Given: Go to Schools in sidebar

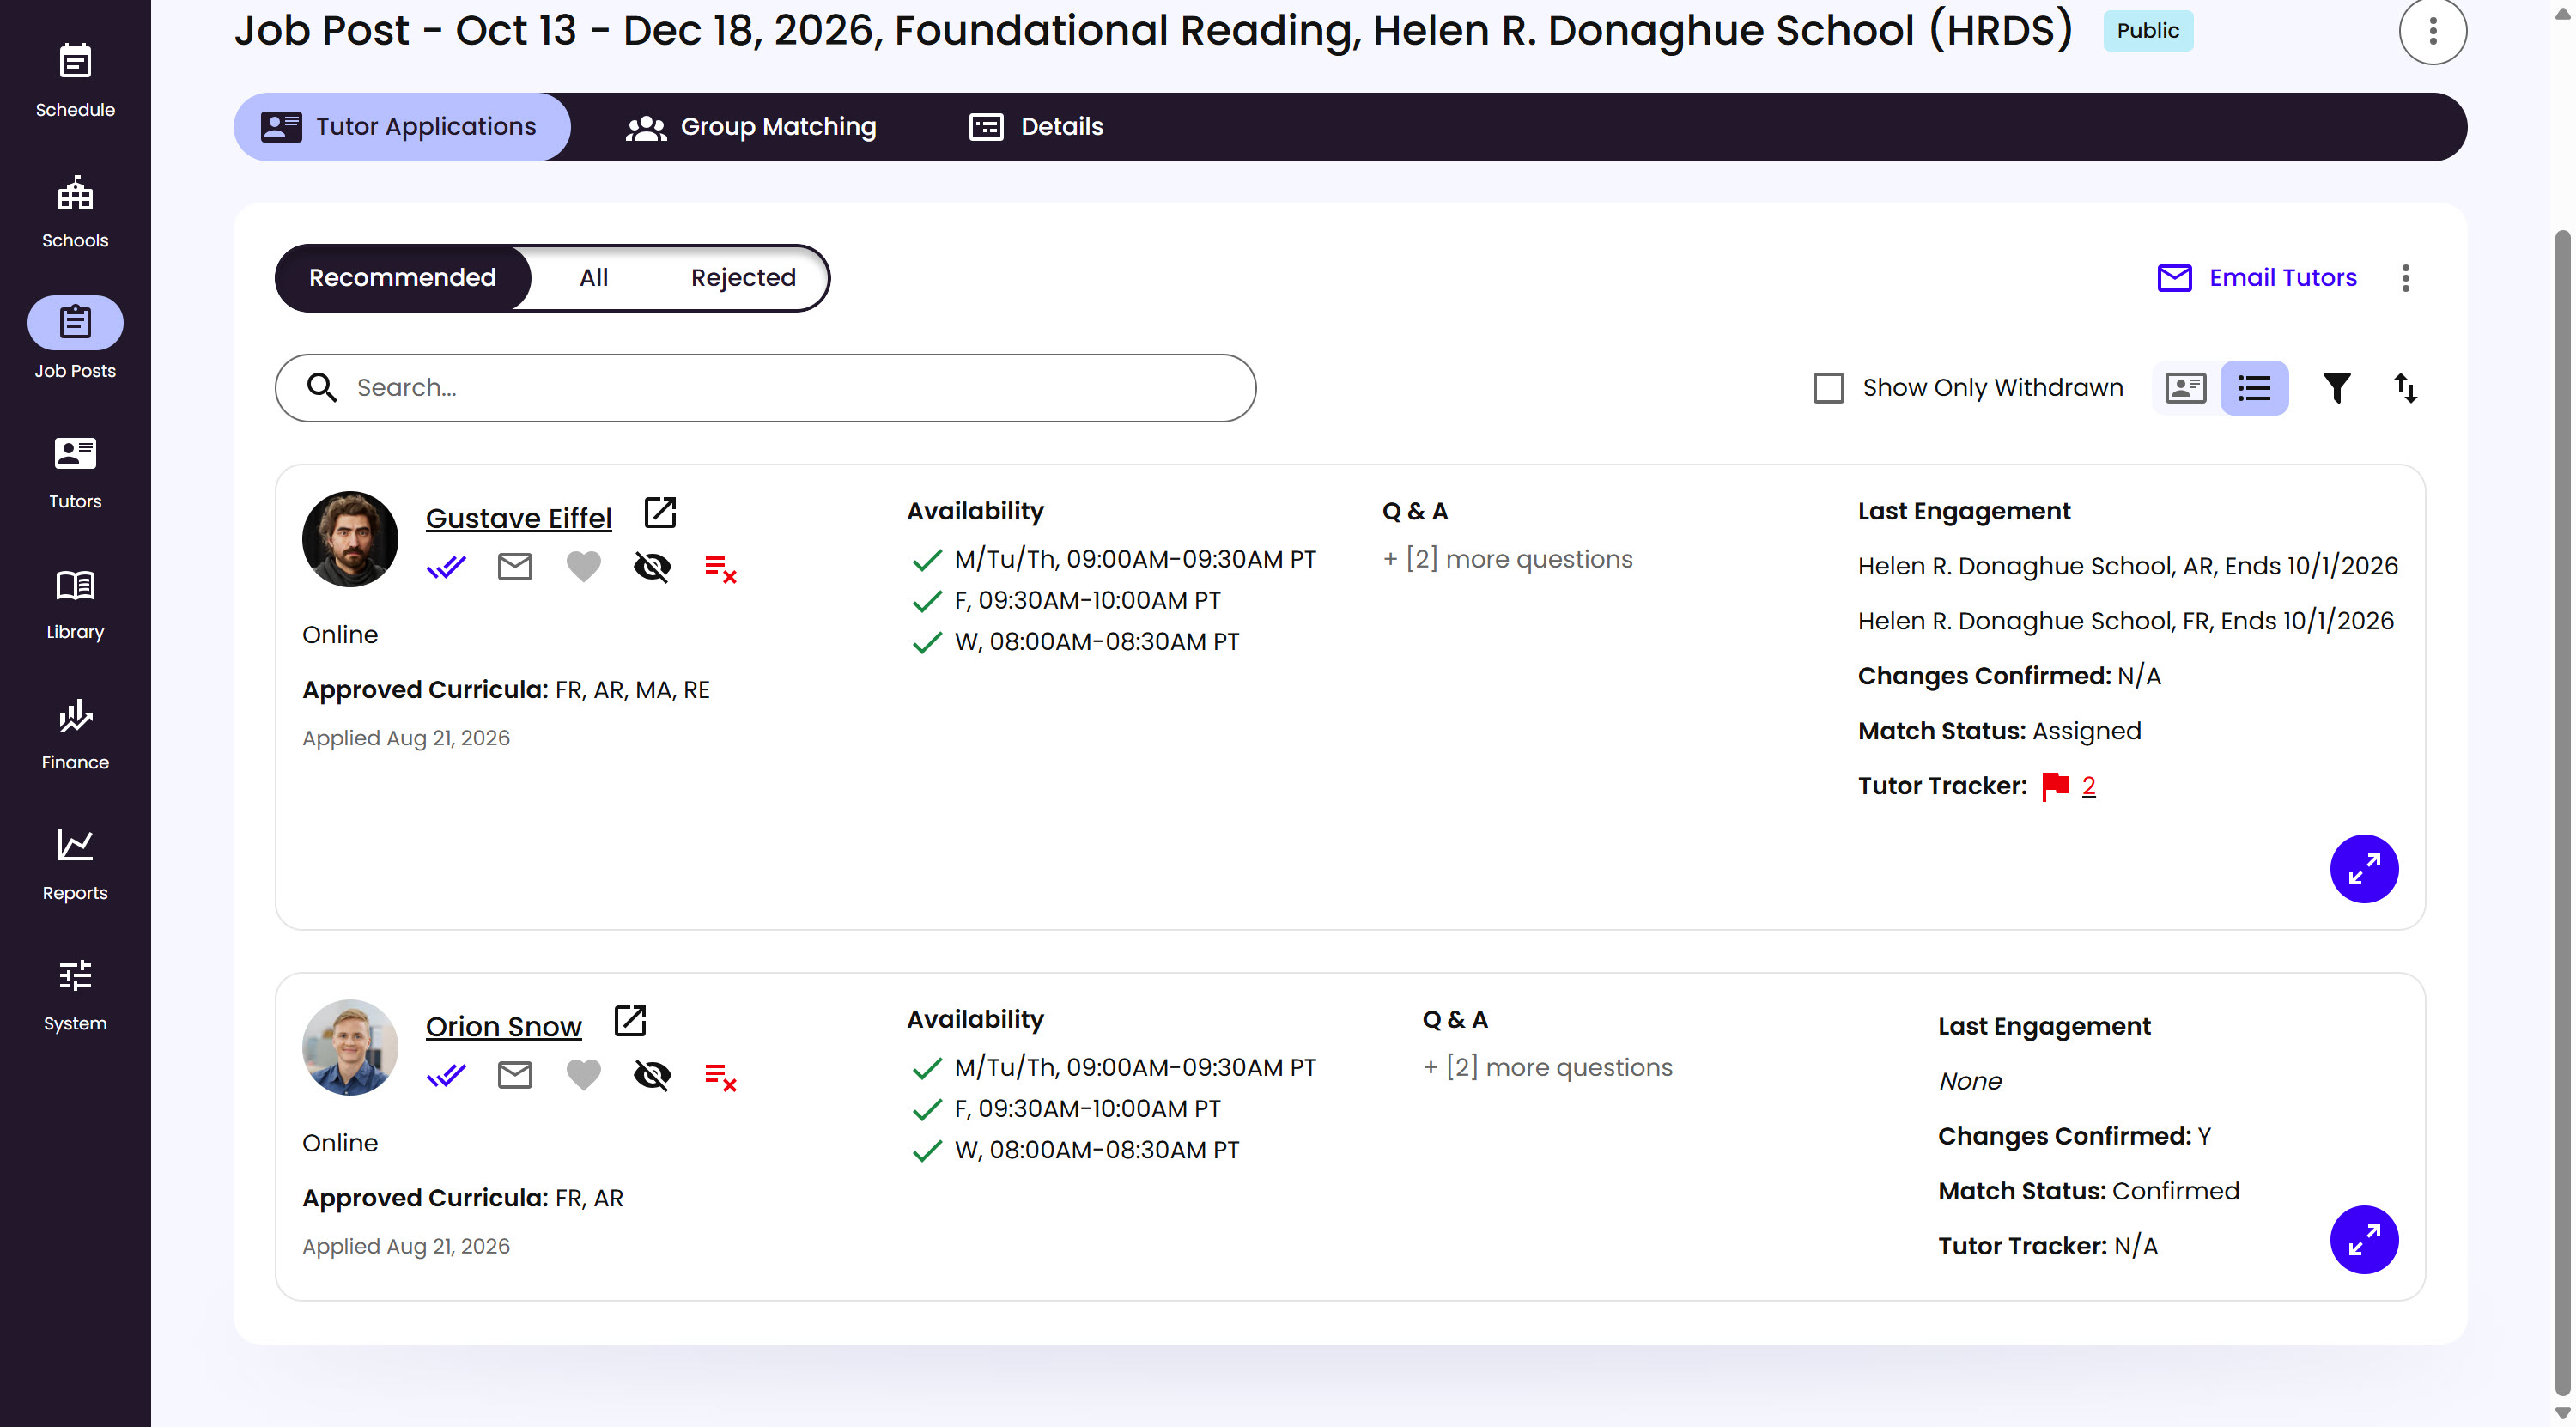Looking at the screenshot, I should (x=75, y=212).
